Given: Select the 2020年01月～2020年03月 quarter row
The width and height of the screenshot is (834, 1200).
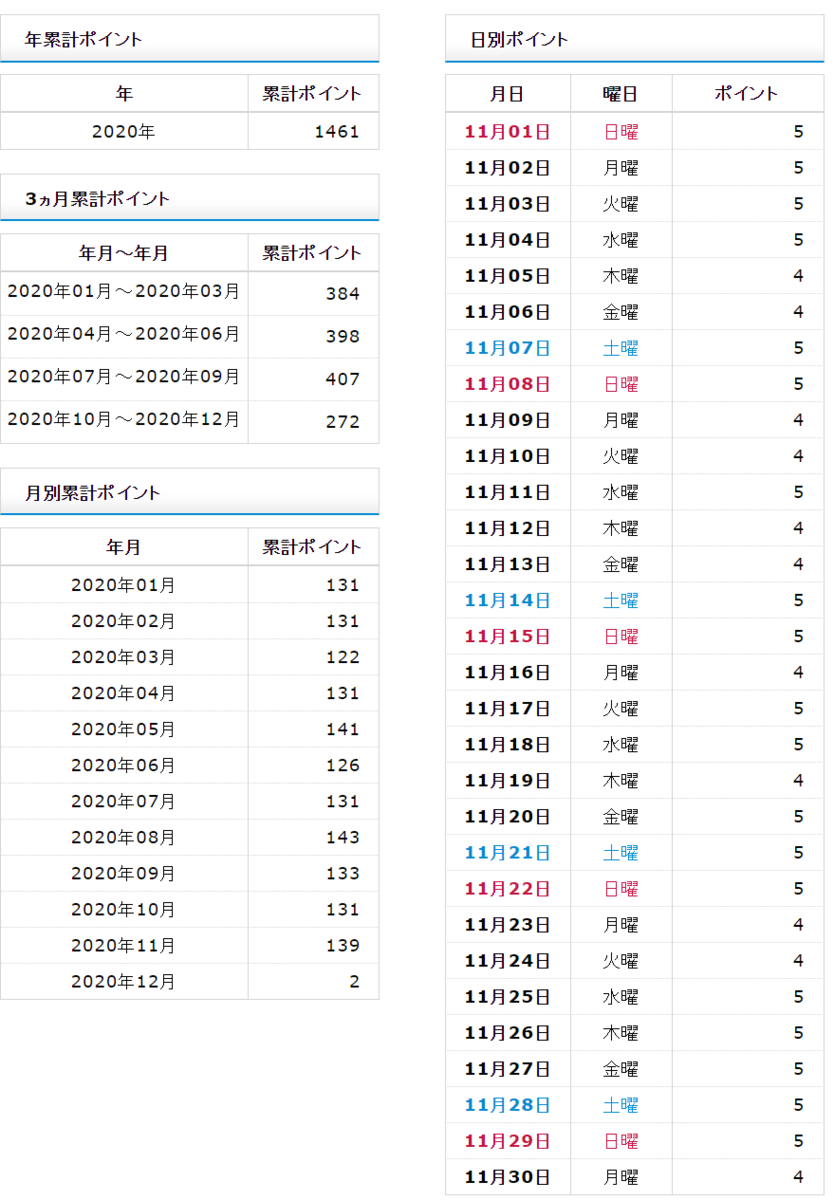Looking at the screenshot, I should [122, 293].
